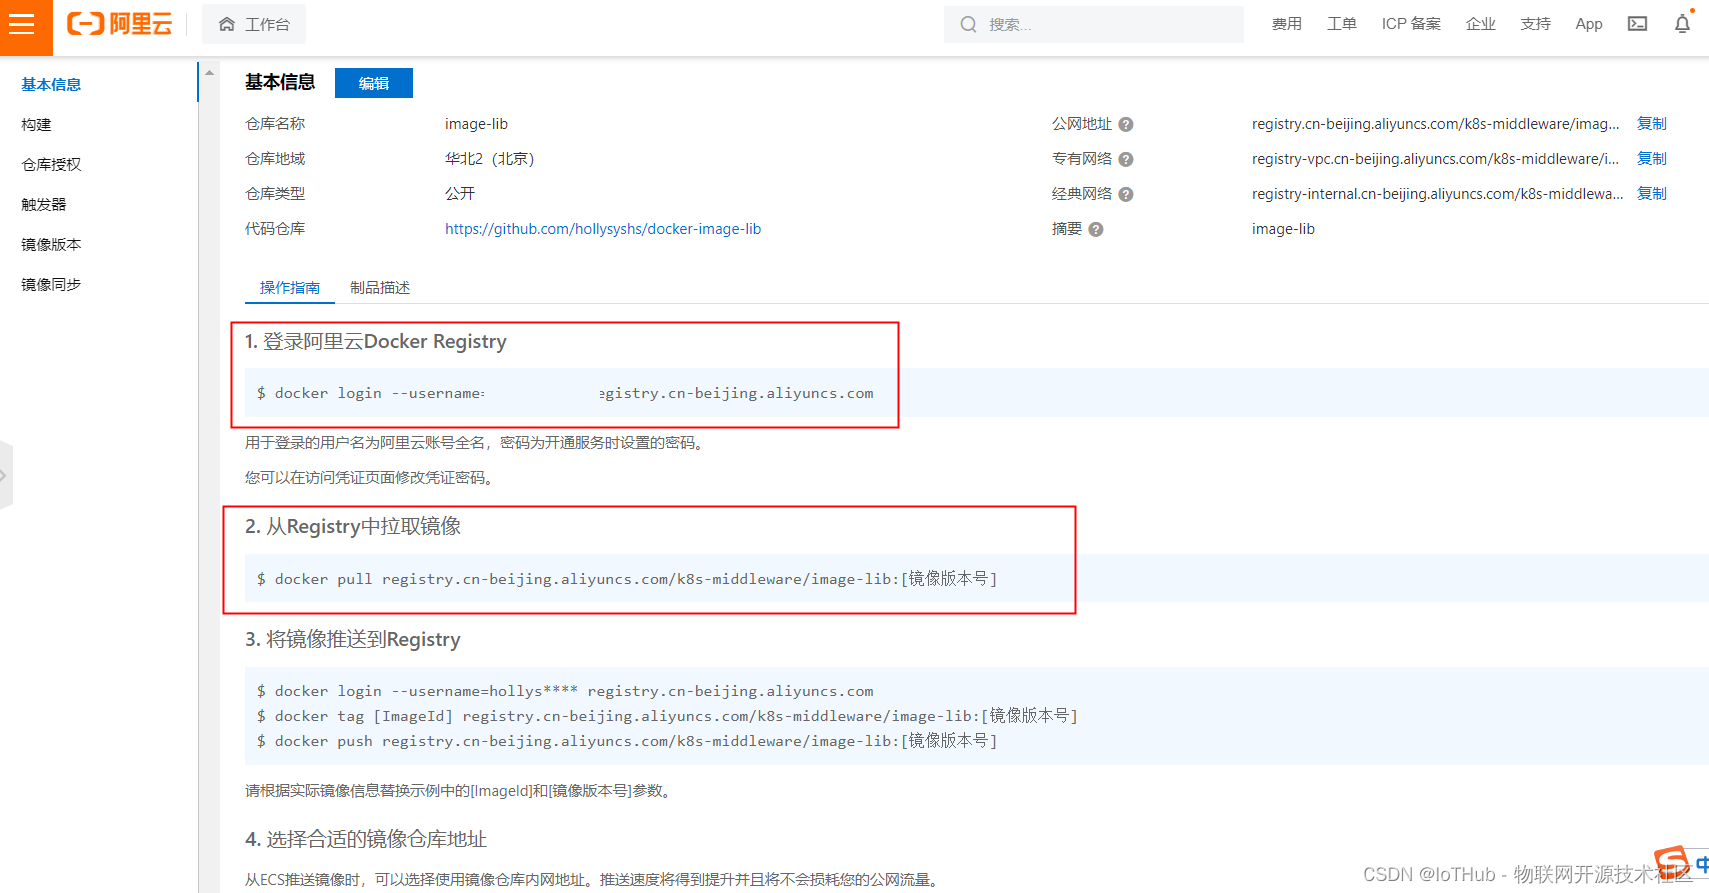Open the orange hamburger menu
The image size is (1709, 893).
(x=24, y=25)
